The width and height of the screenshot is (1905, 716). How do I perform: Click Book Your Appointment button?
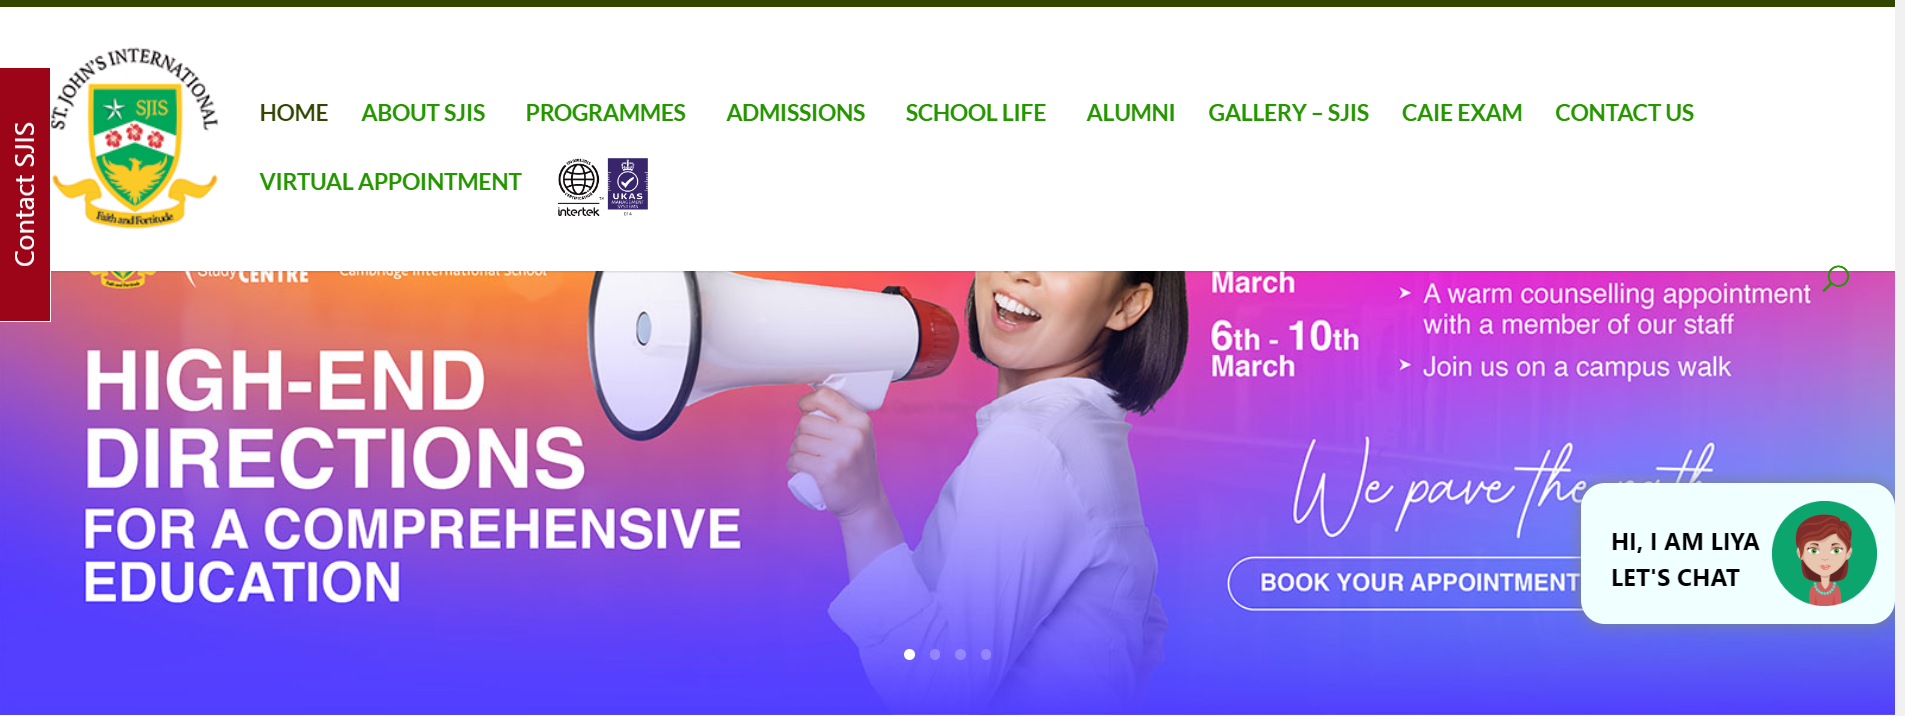click(1404, 583)
